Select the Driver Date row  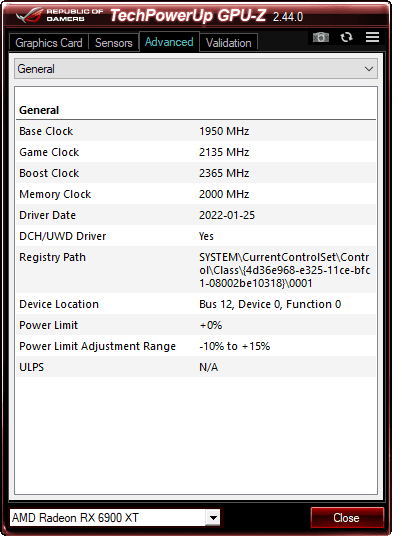coord(196,215)
